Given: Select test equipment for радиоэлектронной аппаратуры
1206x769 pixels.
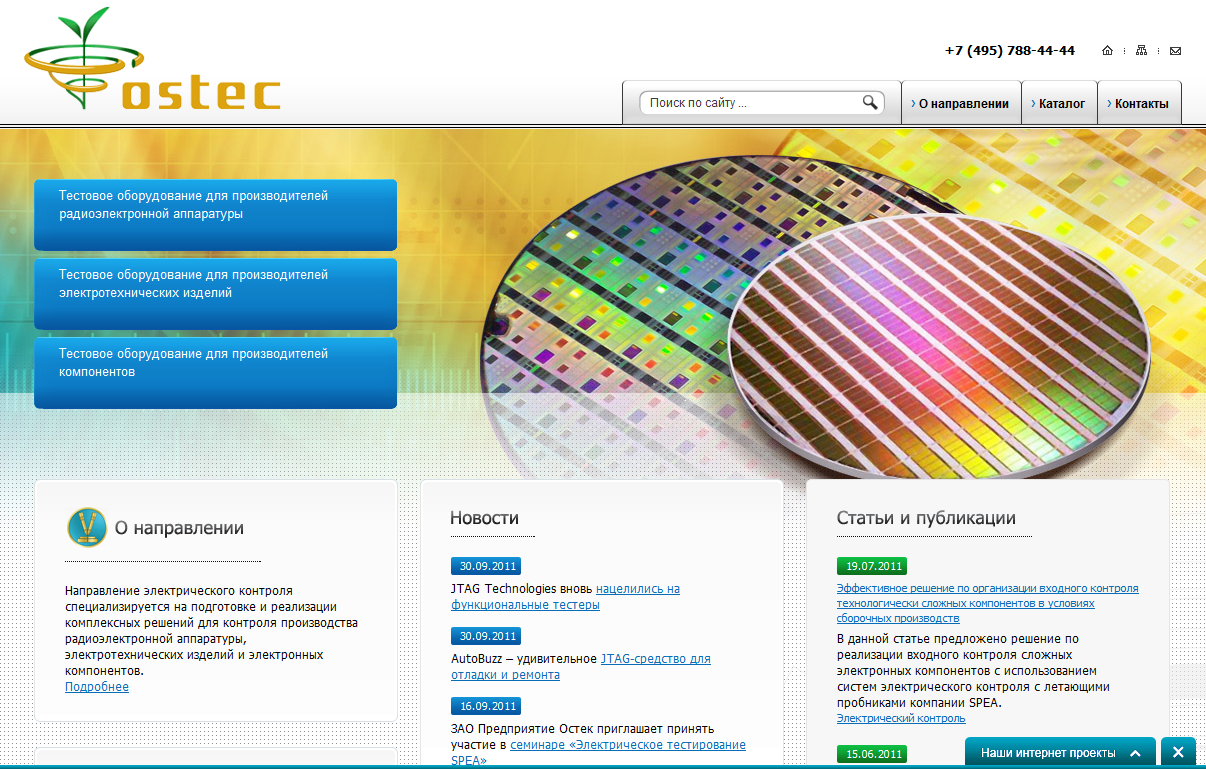Looking at the screenshot, I should 215,214.
